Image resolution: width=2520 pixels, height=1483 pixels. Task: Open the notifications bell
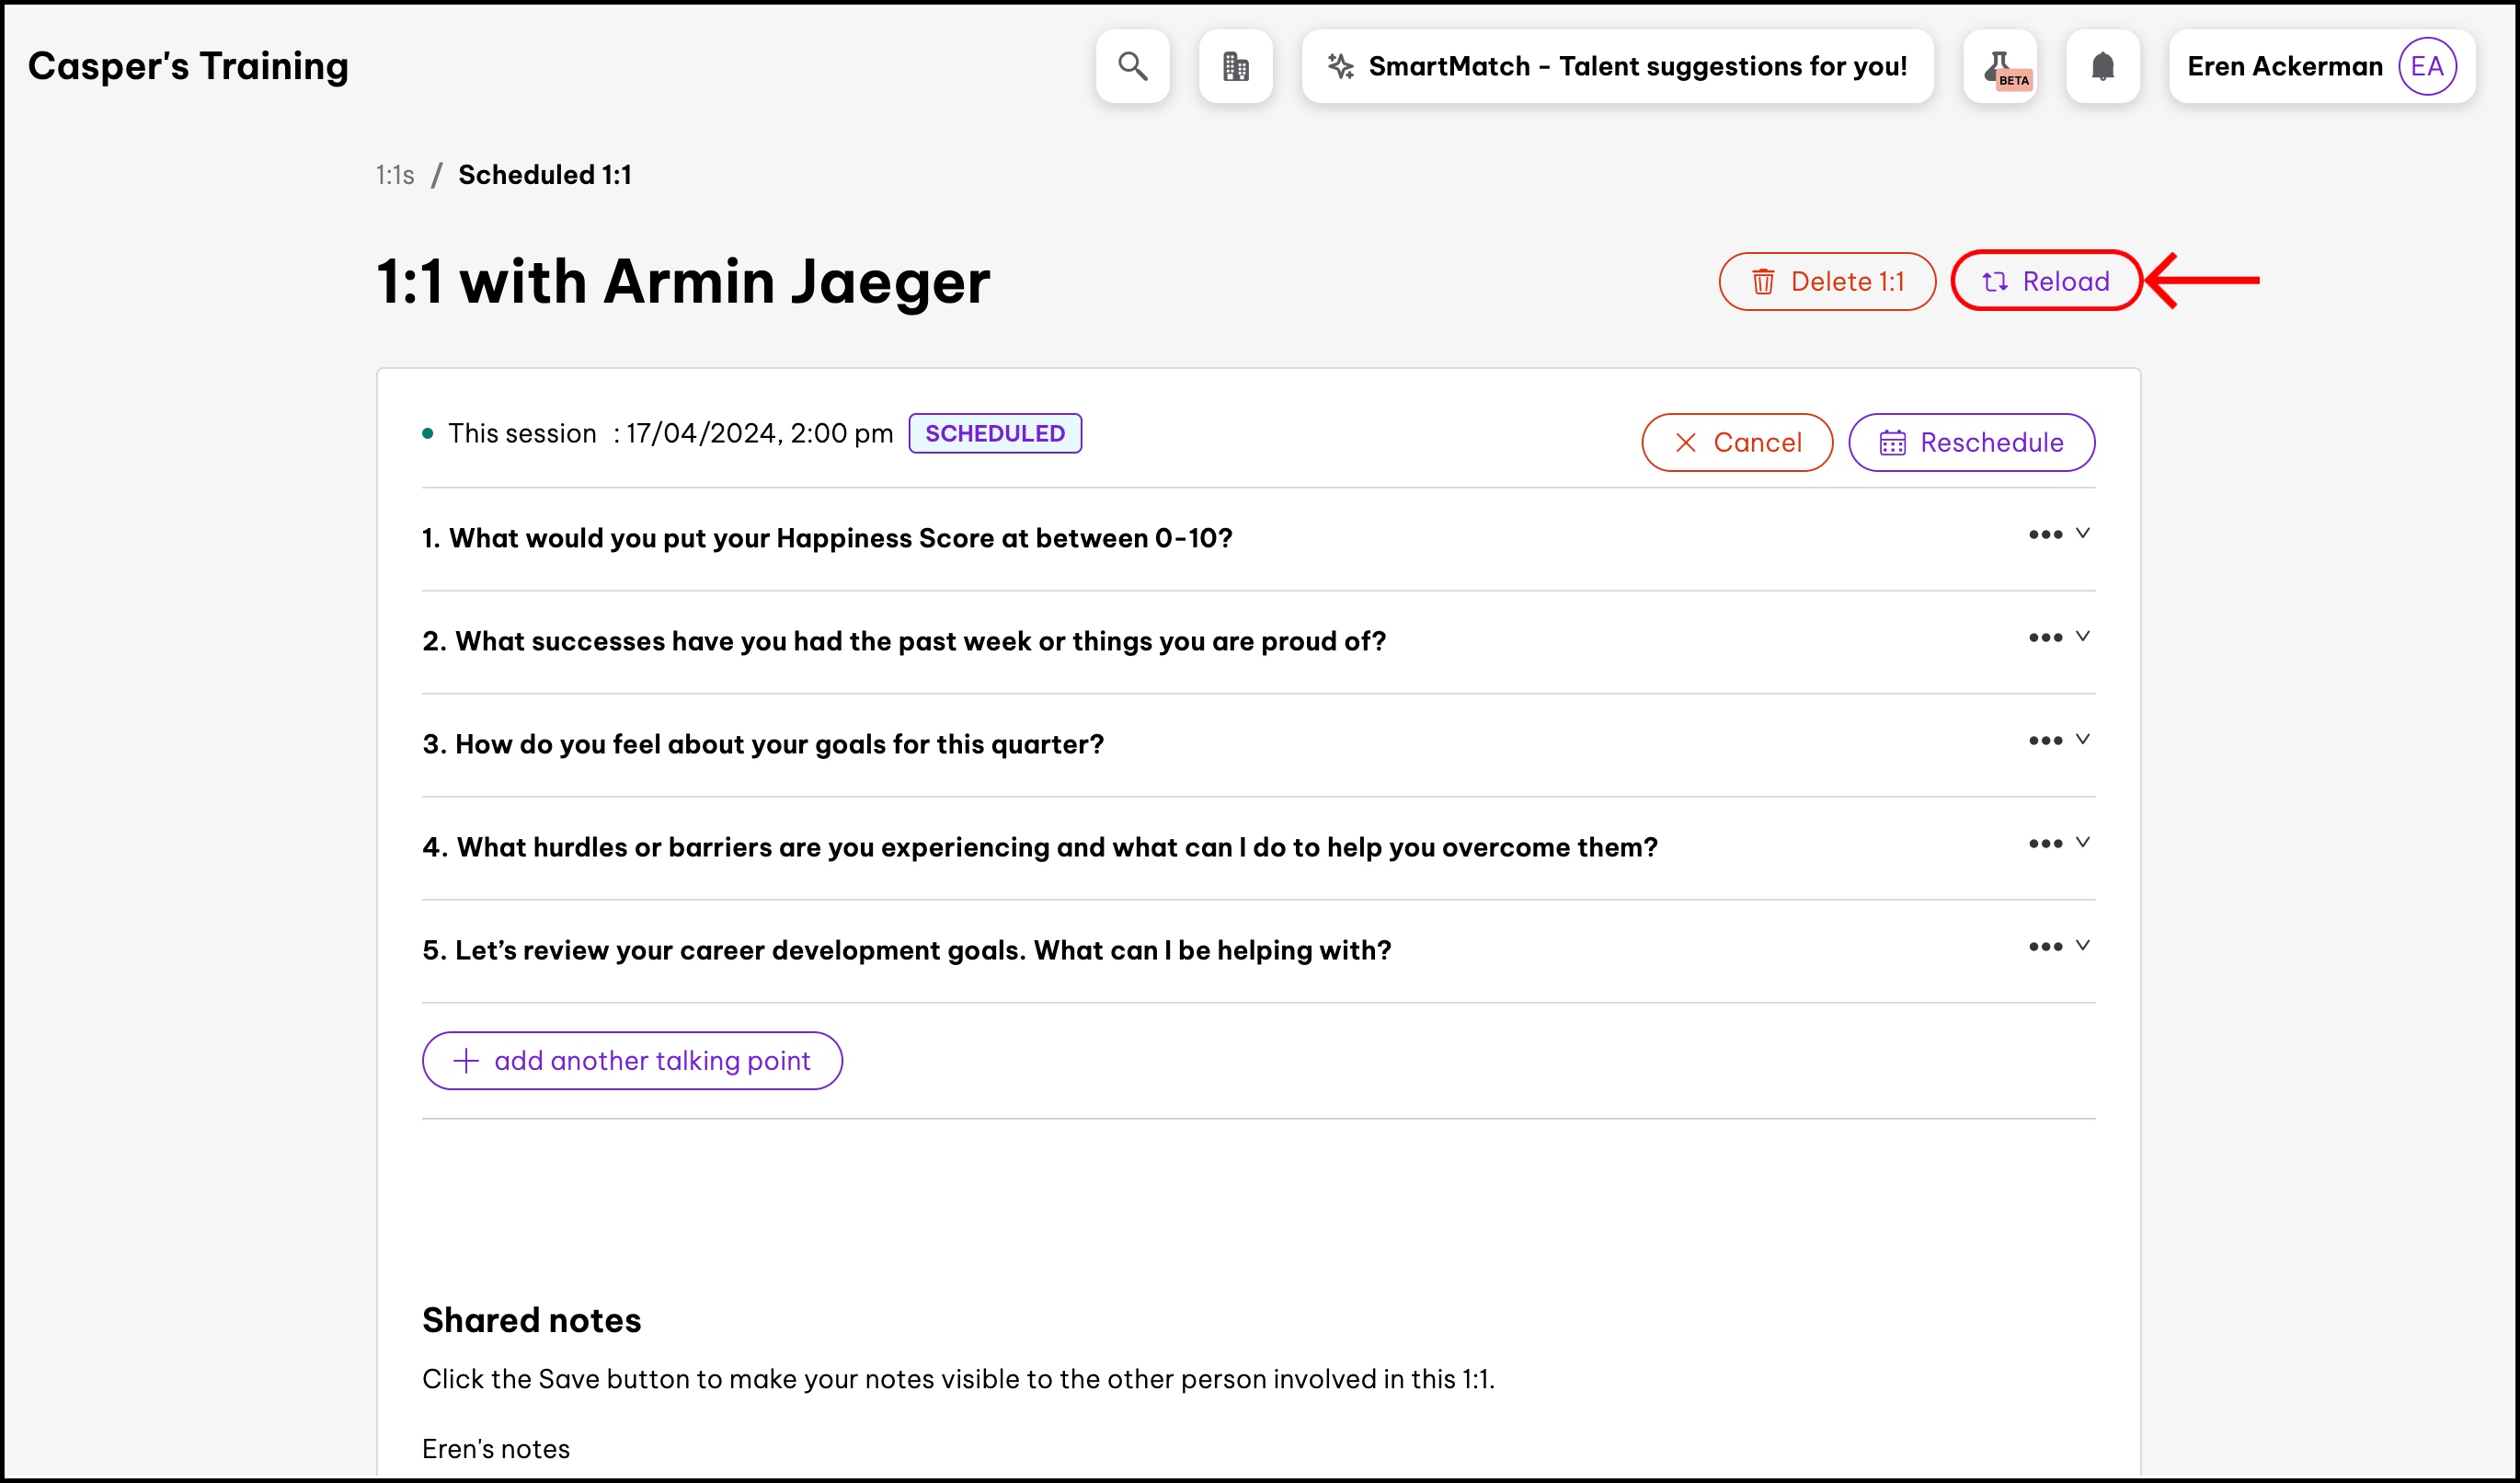[x=2102, y=66]
